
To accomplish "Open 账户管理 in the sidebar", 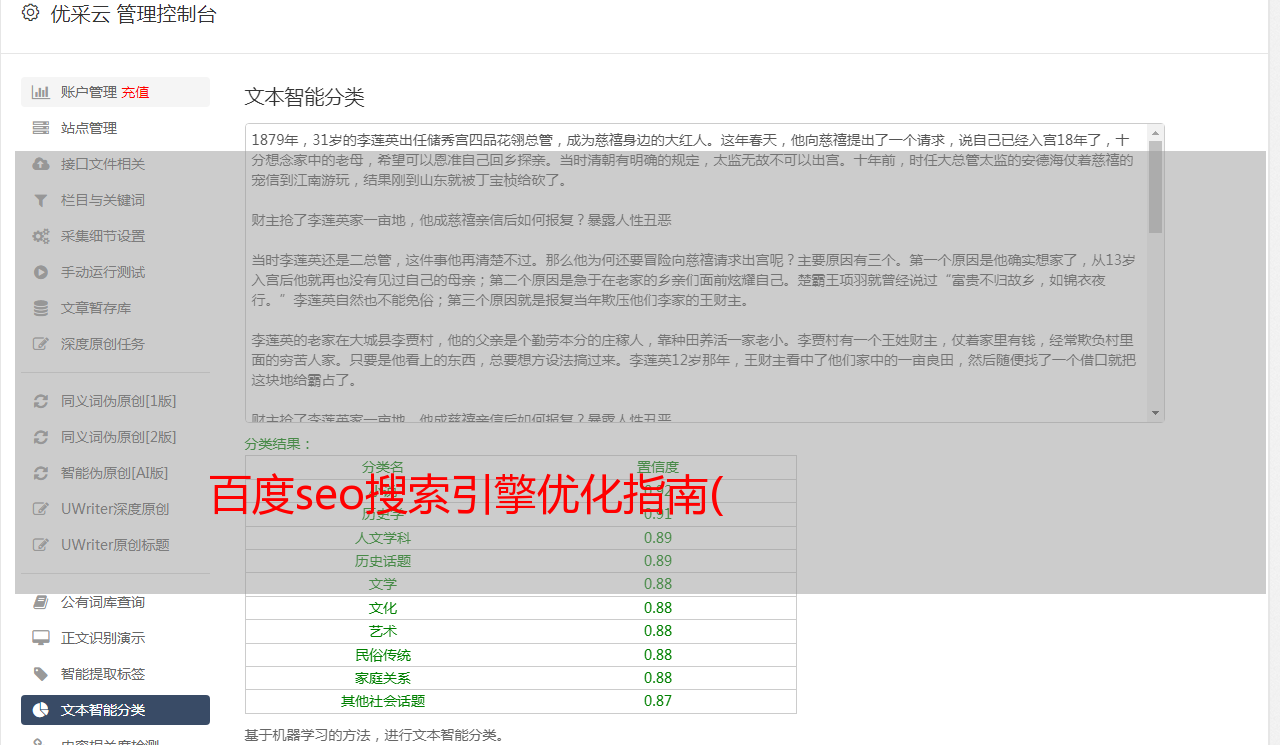I will coord(89,92).
